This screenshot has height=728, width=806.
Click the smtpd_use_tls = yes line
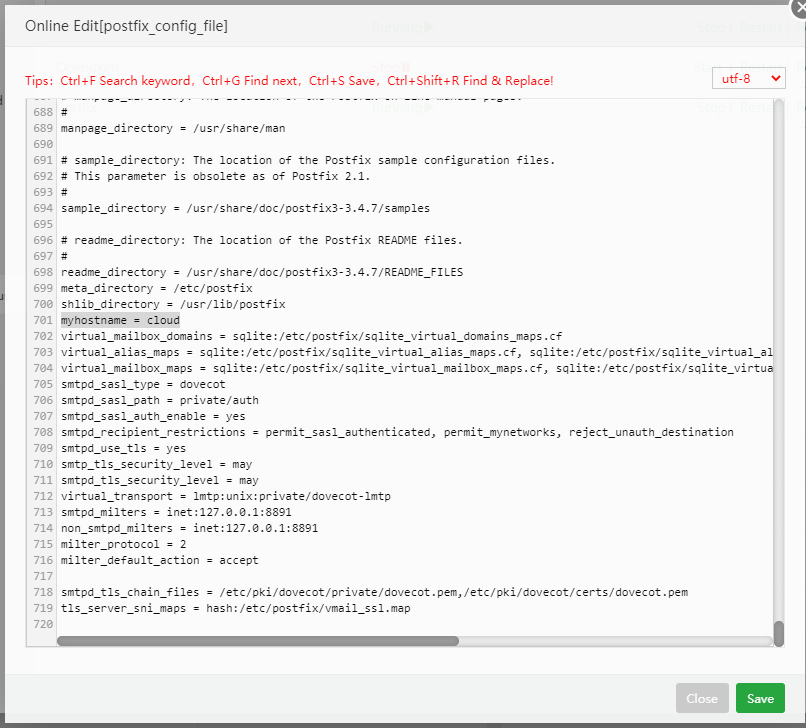tap(123, 448)
